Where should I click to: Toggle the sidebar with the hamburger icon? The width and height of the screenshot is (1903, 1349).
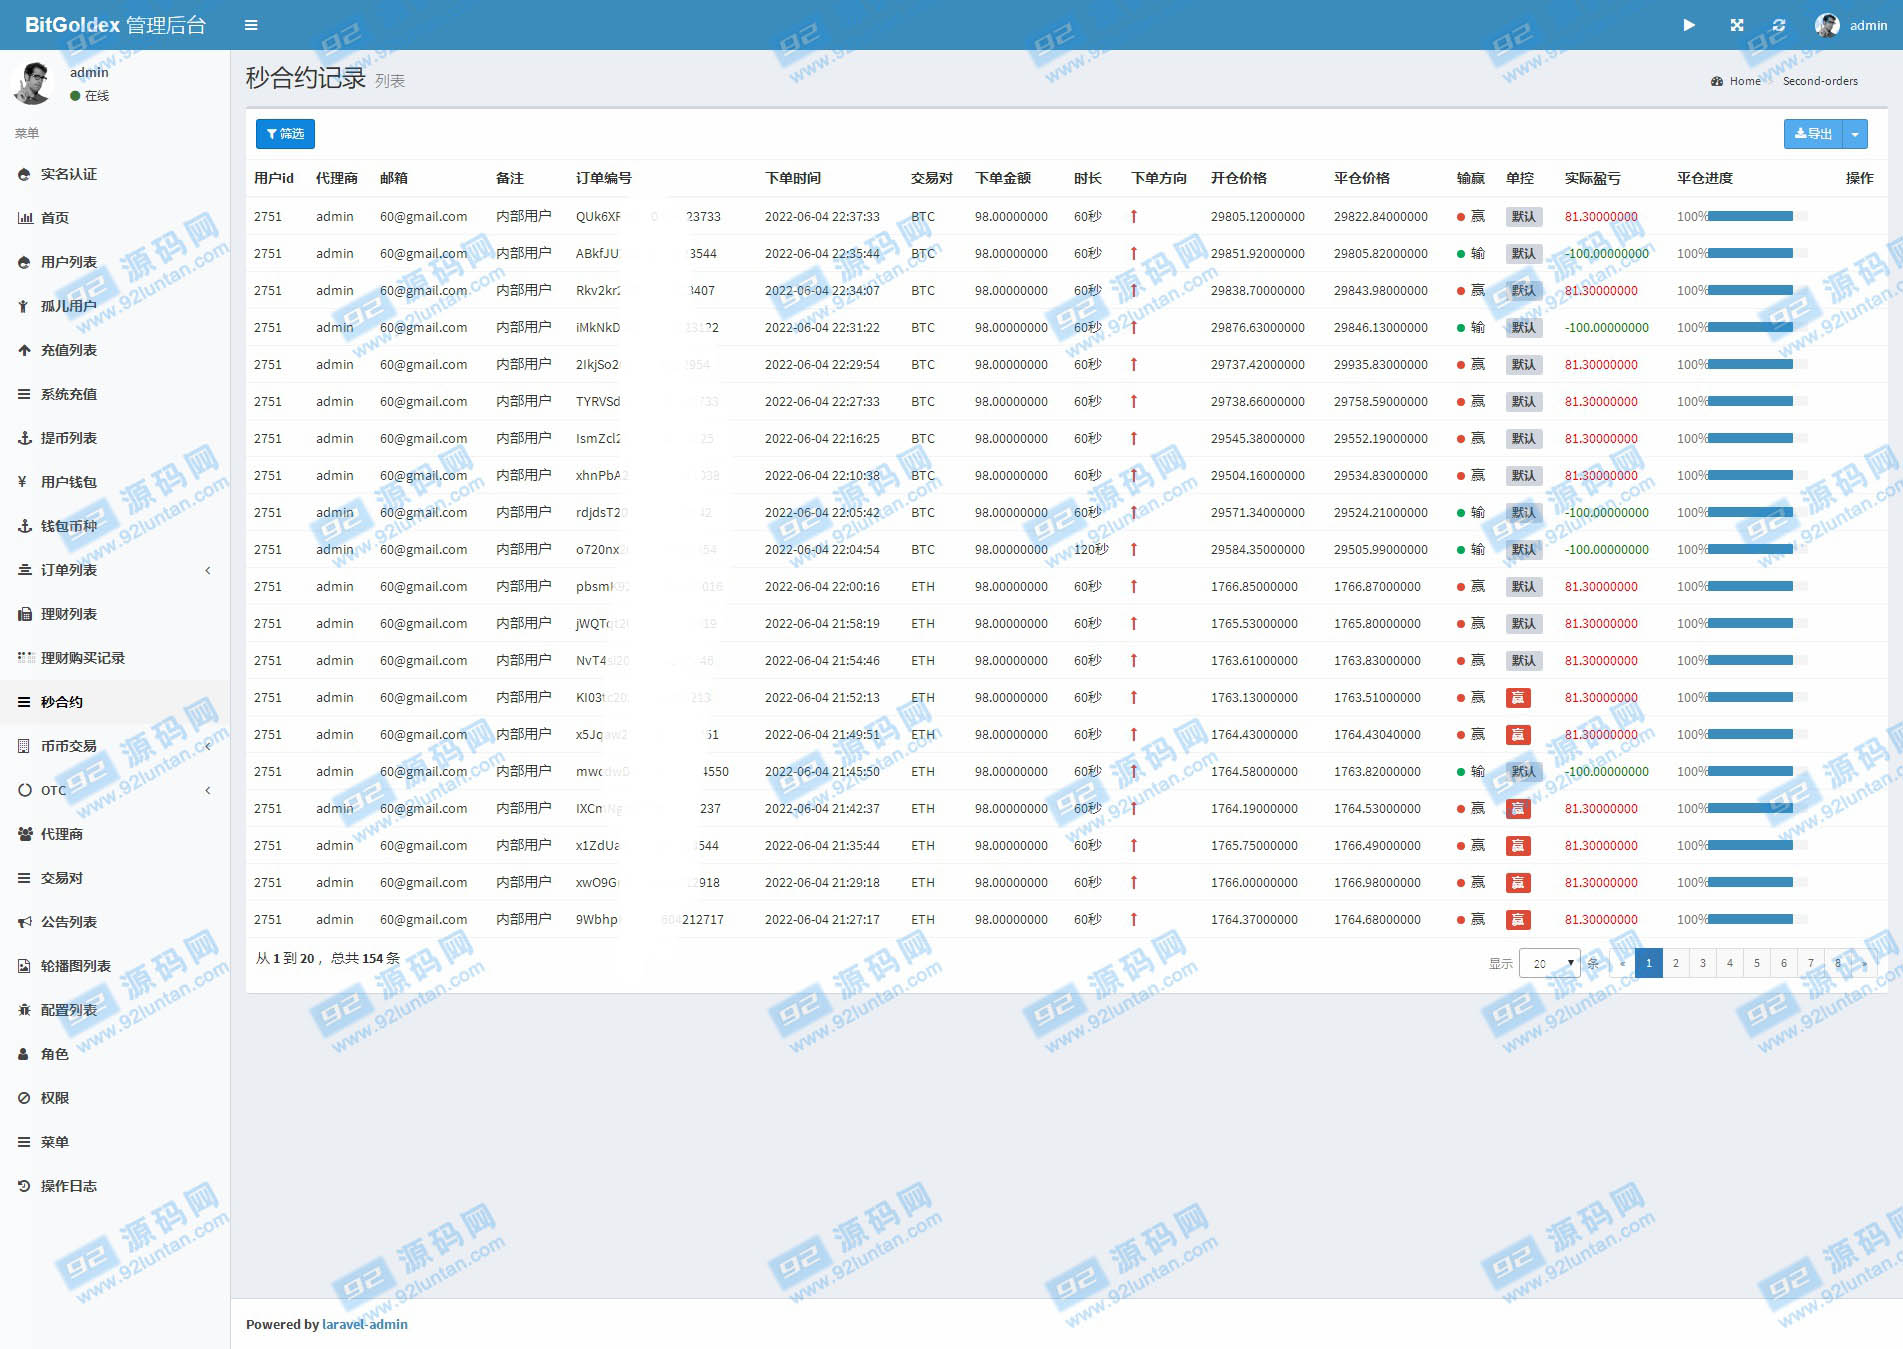click(251, 25)
